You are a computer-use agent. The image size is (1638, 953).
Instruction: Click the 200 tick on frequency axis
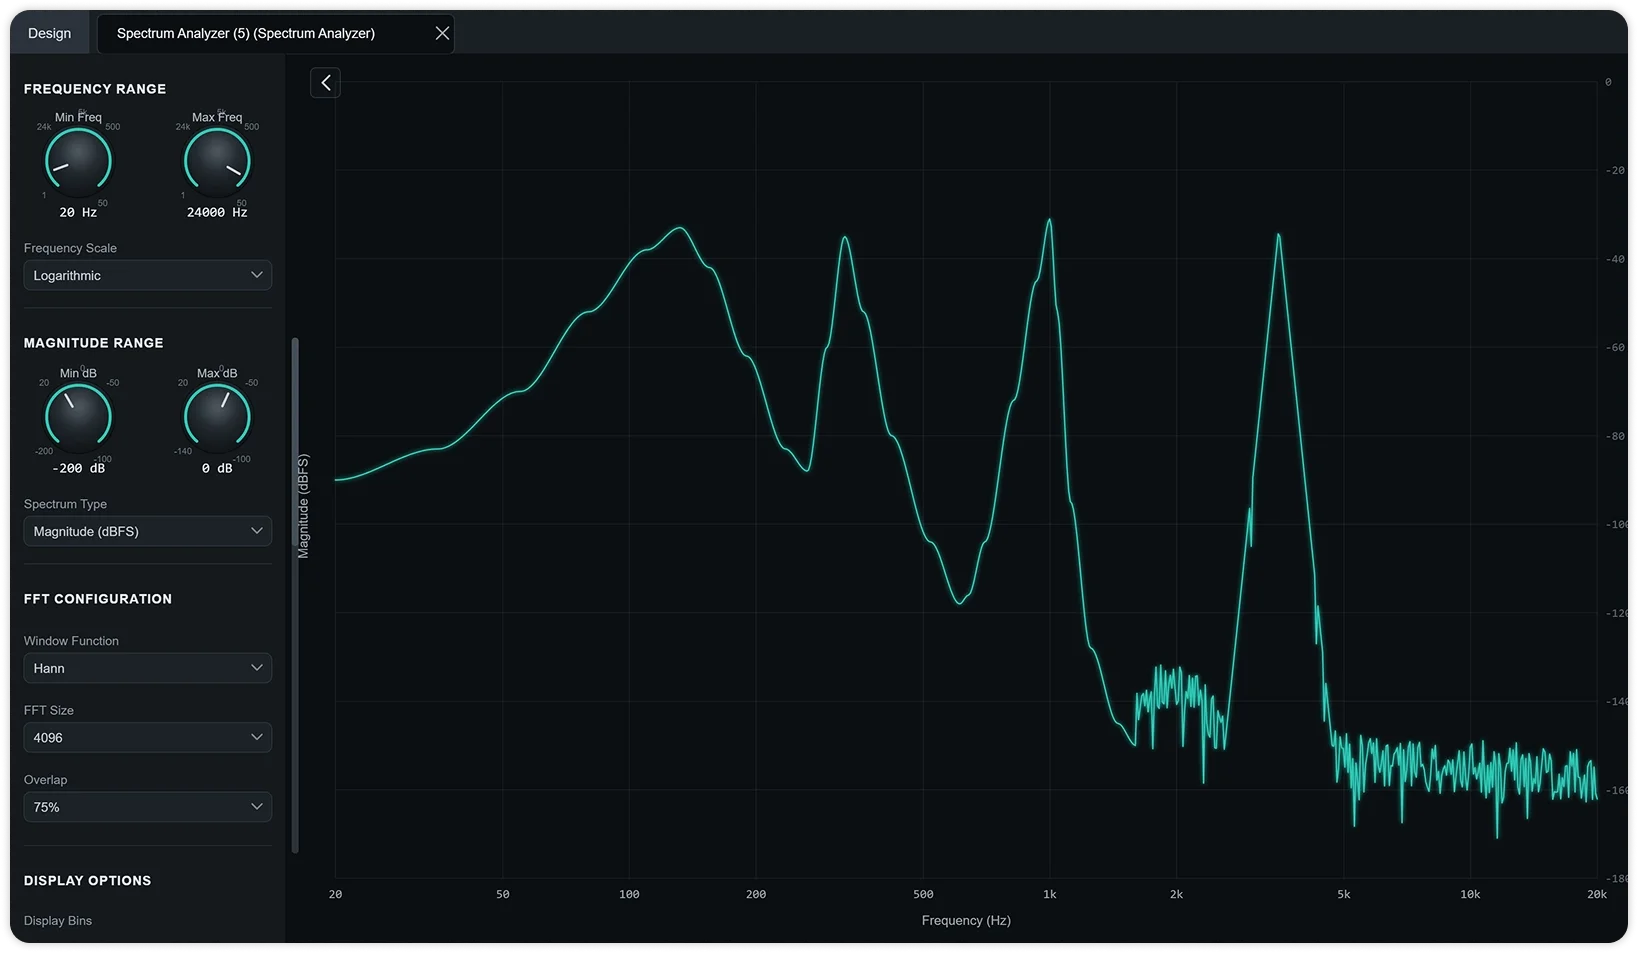click(x=756, y=895)
